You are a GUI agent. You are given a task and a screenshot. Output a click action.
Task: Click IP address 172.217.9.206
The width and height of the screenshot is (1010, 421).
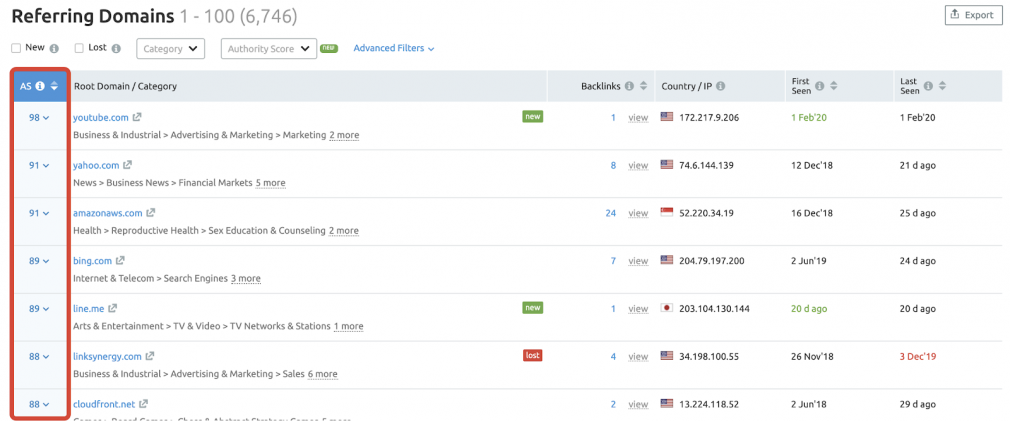pyautogui.click(x=707, y=118)
